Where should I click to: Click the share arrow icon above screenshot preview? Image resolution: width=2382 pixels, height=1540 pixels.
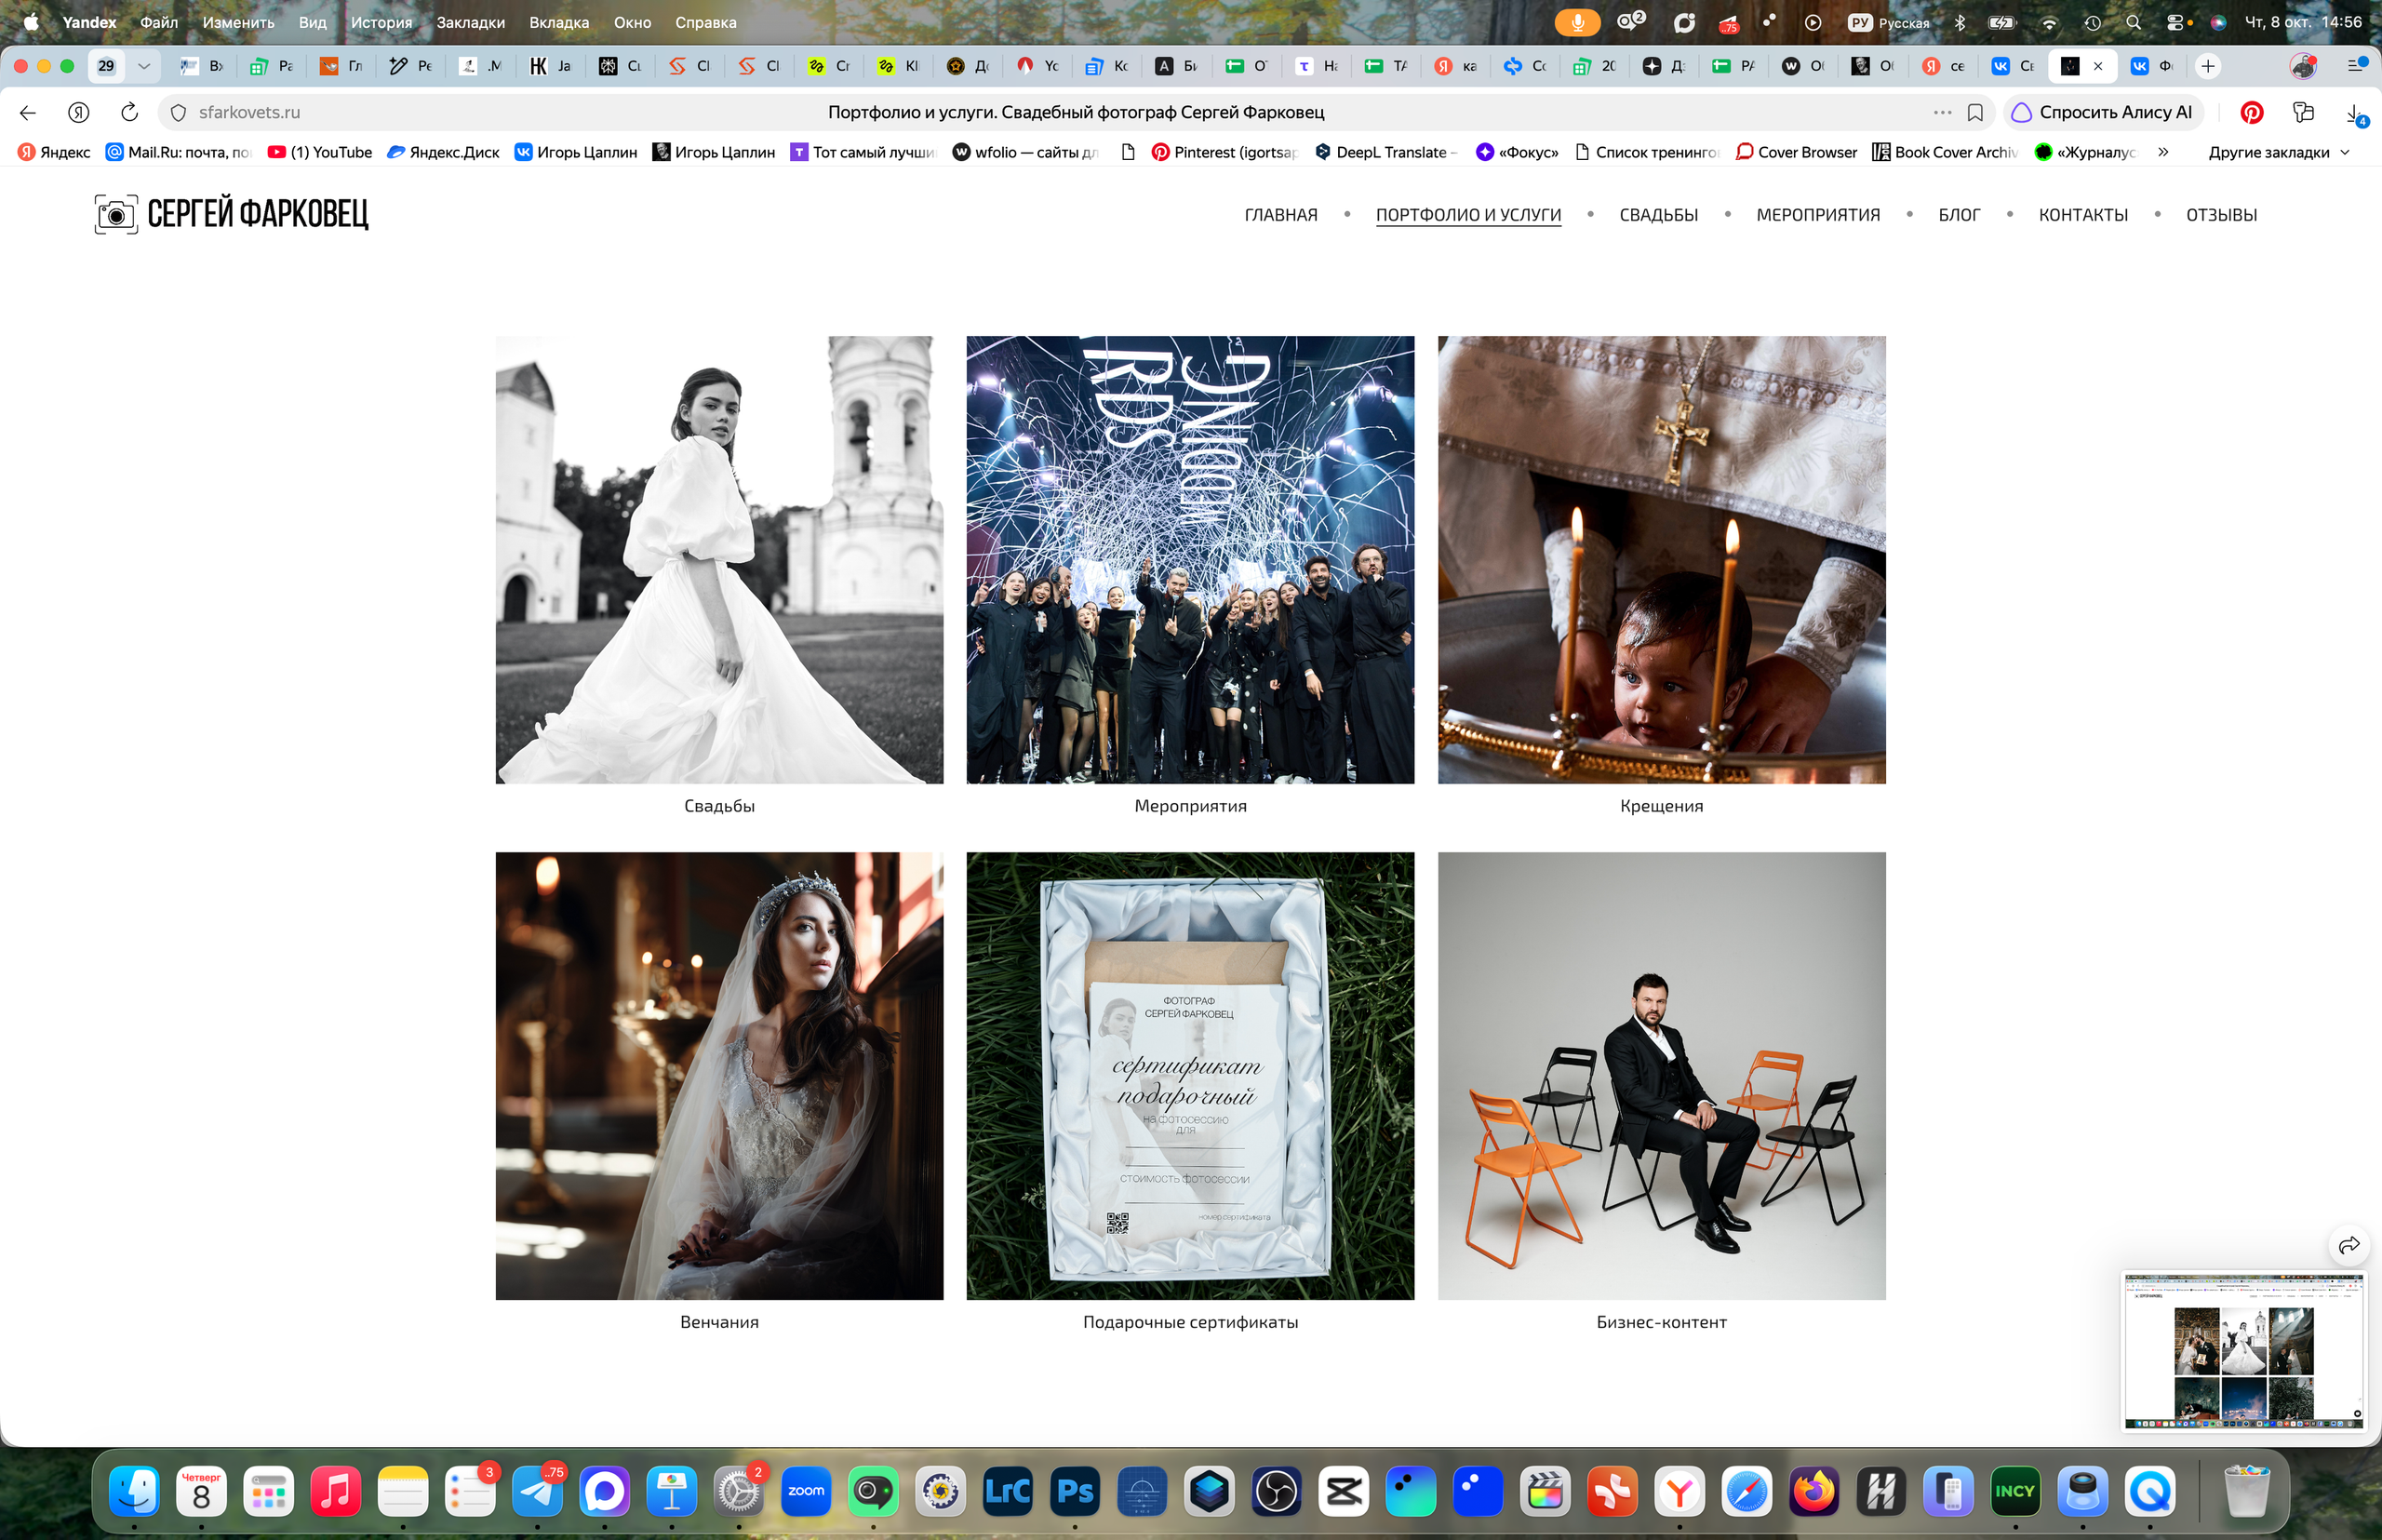coord(2349,1245)
